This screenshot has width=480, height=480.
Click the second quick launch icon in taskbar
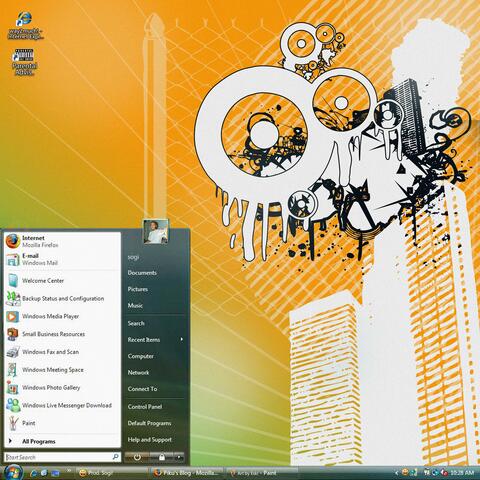click(x=44, y=473)
